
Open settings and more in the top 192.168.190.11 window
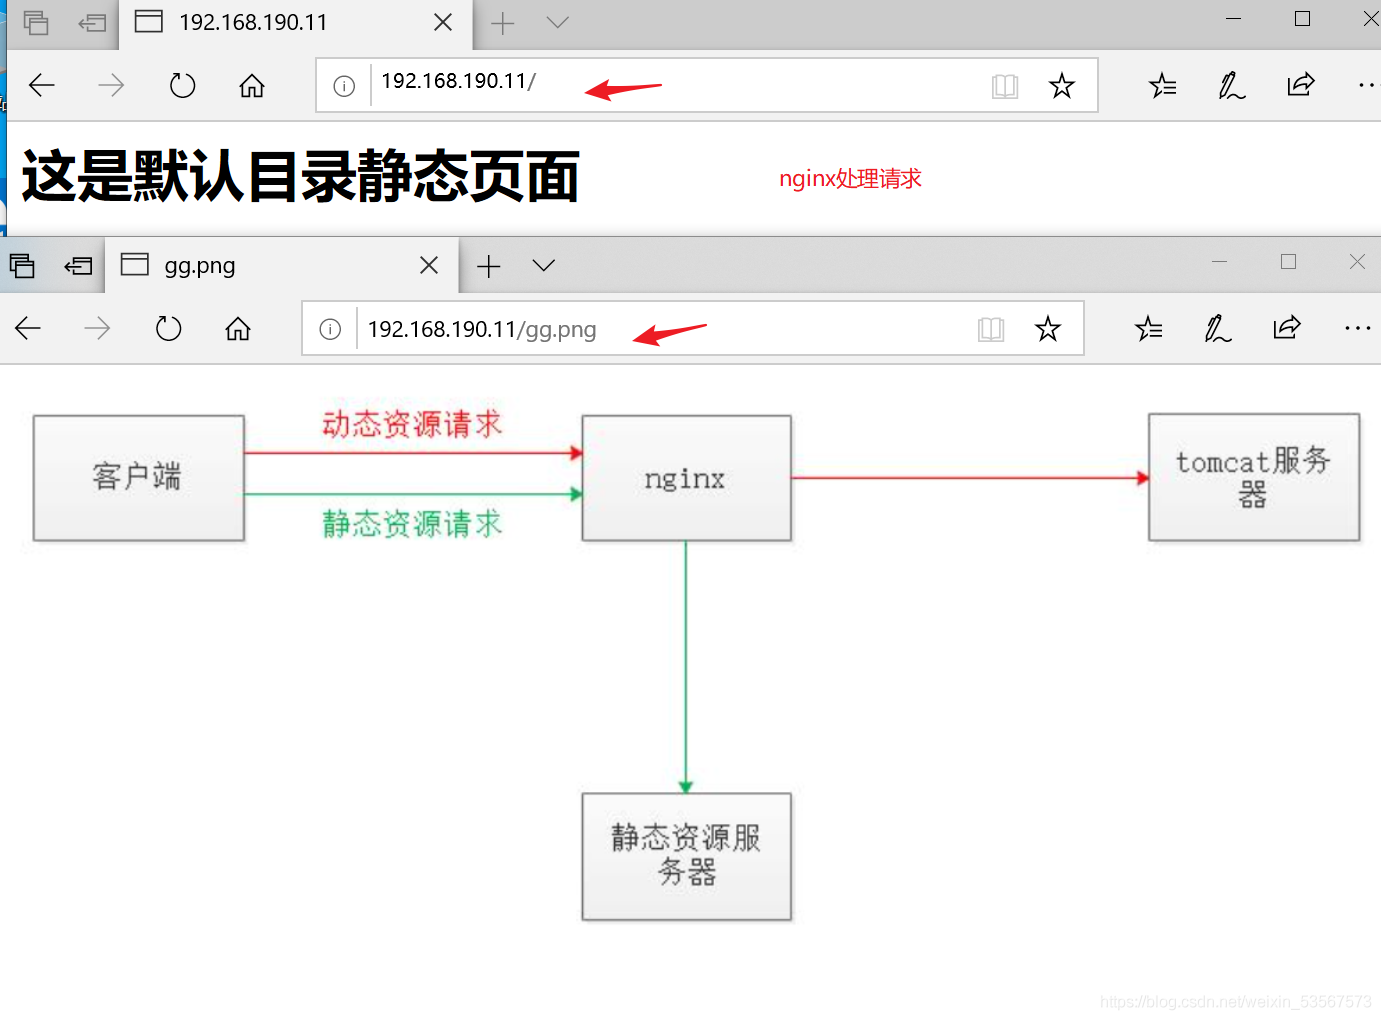1367,86
